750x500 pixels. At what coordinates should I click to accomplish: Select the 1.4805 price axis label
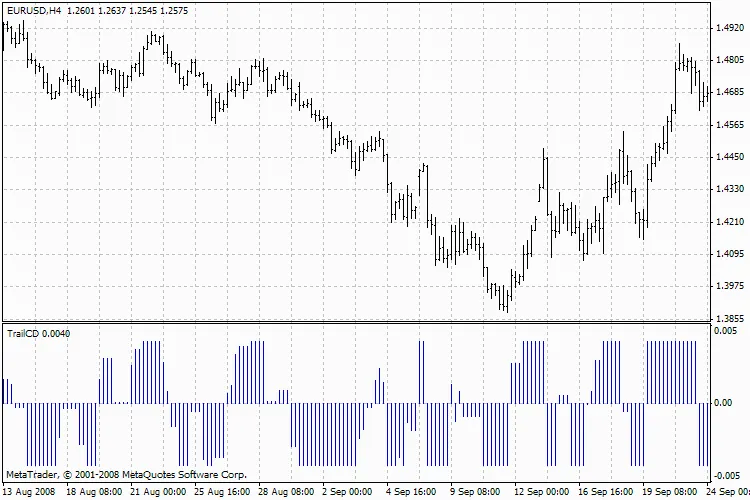(730, 60)
